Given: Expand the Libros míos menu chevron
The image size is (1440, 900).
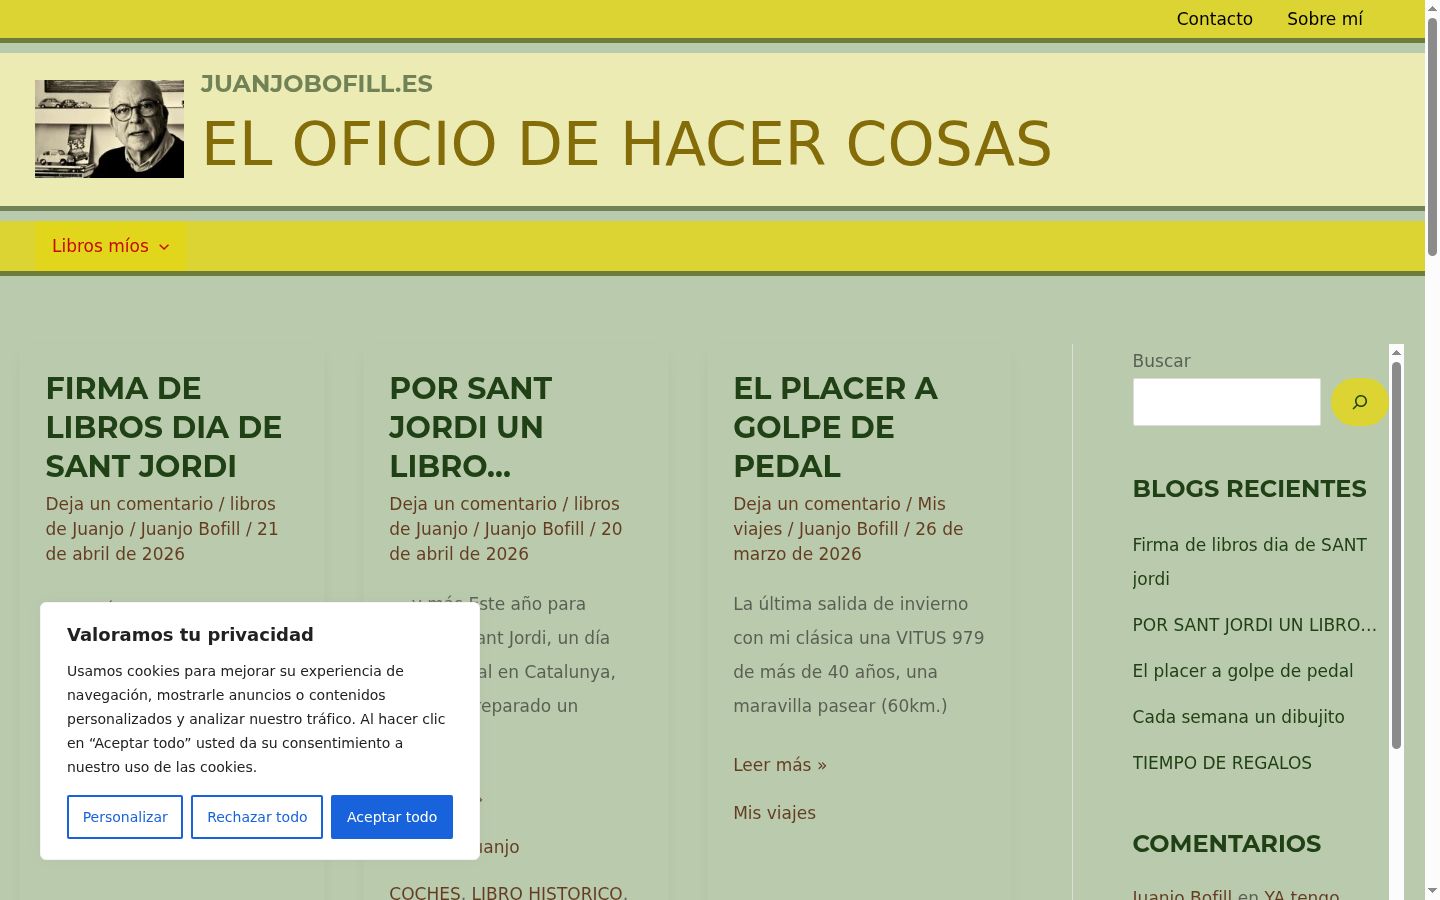Looking at the screenshot, I should [164, 247].
